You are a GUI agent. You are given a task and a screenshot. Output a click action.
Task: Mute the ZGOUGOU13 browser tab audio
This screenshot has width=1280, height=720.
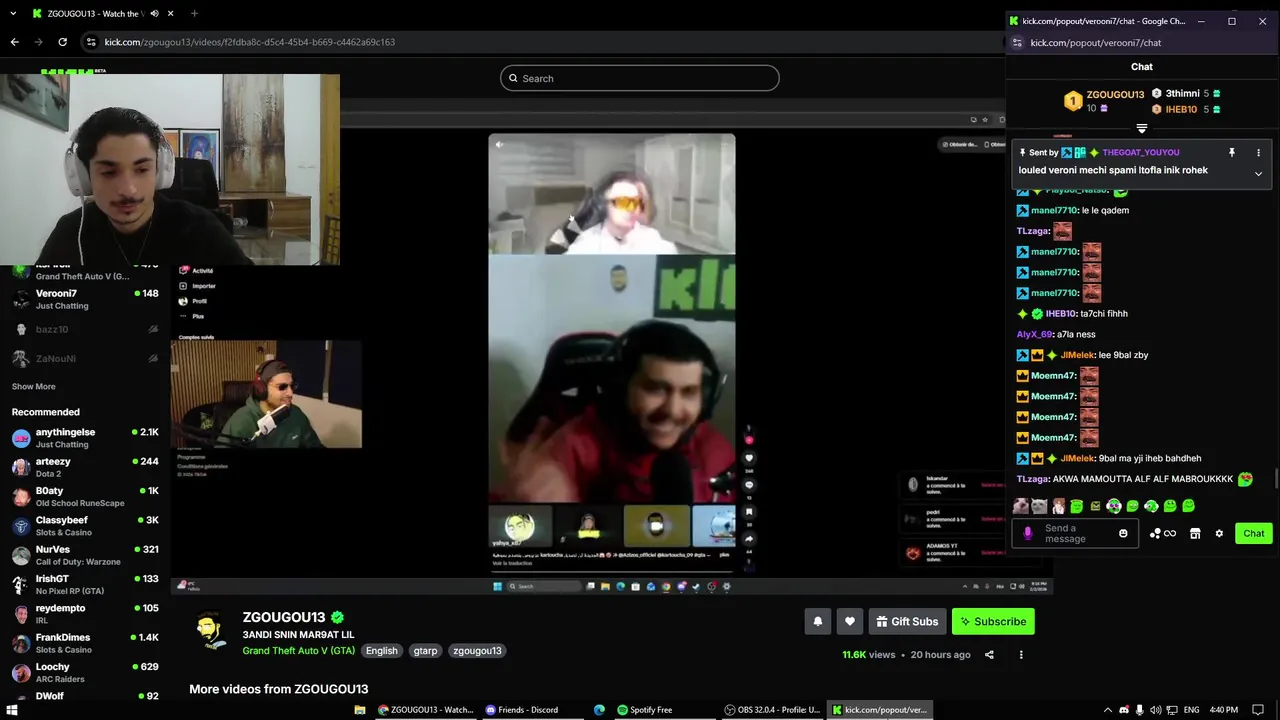(x=154, y=14)
